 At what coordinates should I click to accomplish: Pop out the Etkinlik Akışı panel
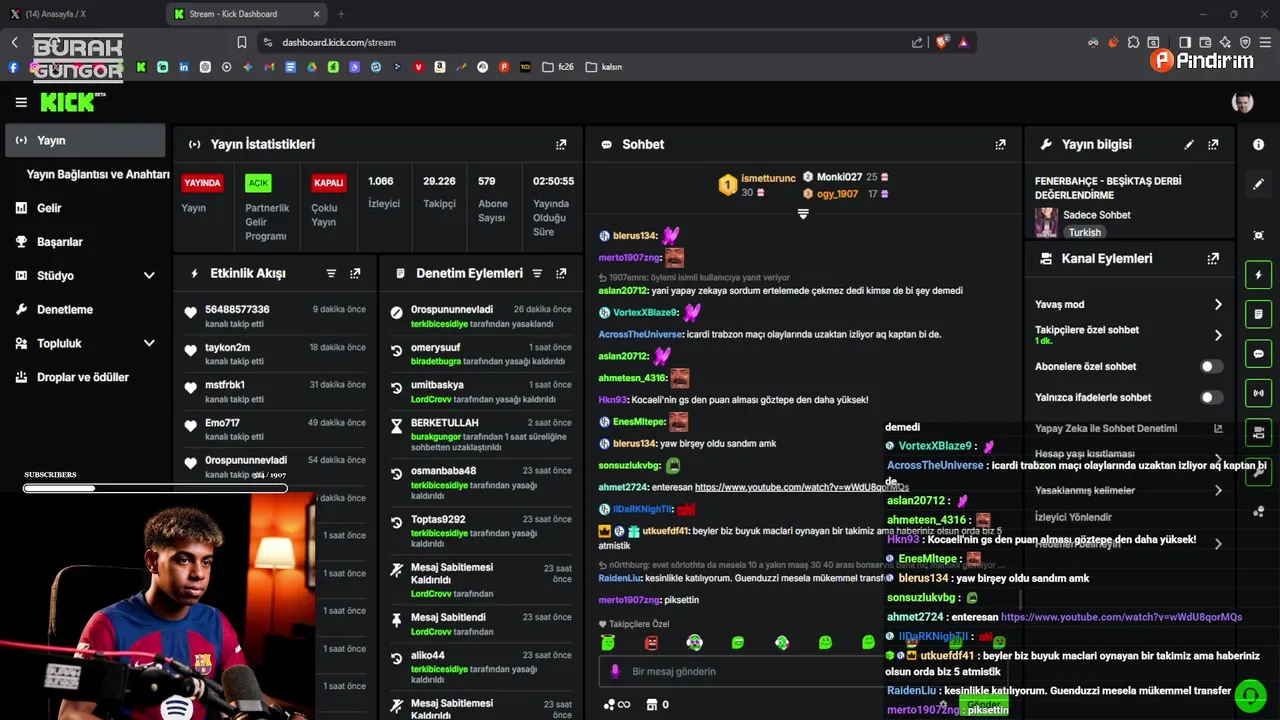(355, 273)
